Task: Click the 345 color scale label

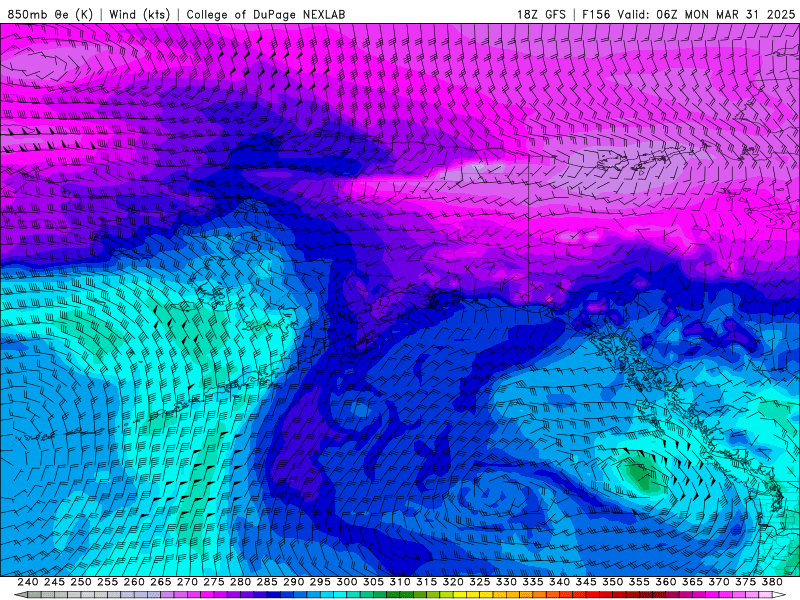Action: [586, 582]
